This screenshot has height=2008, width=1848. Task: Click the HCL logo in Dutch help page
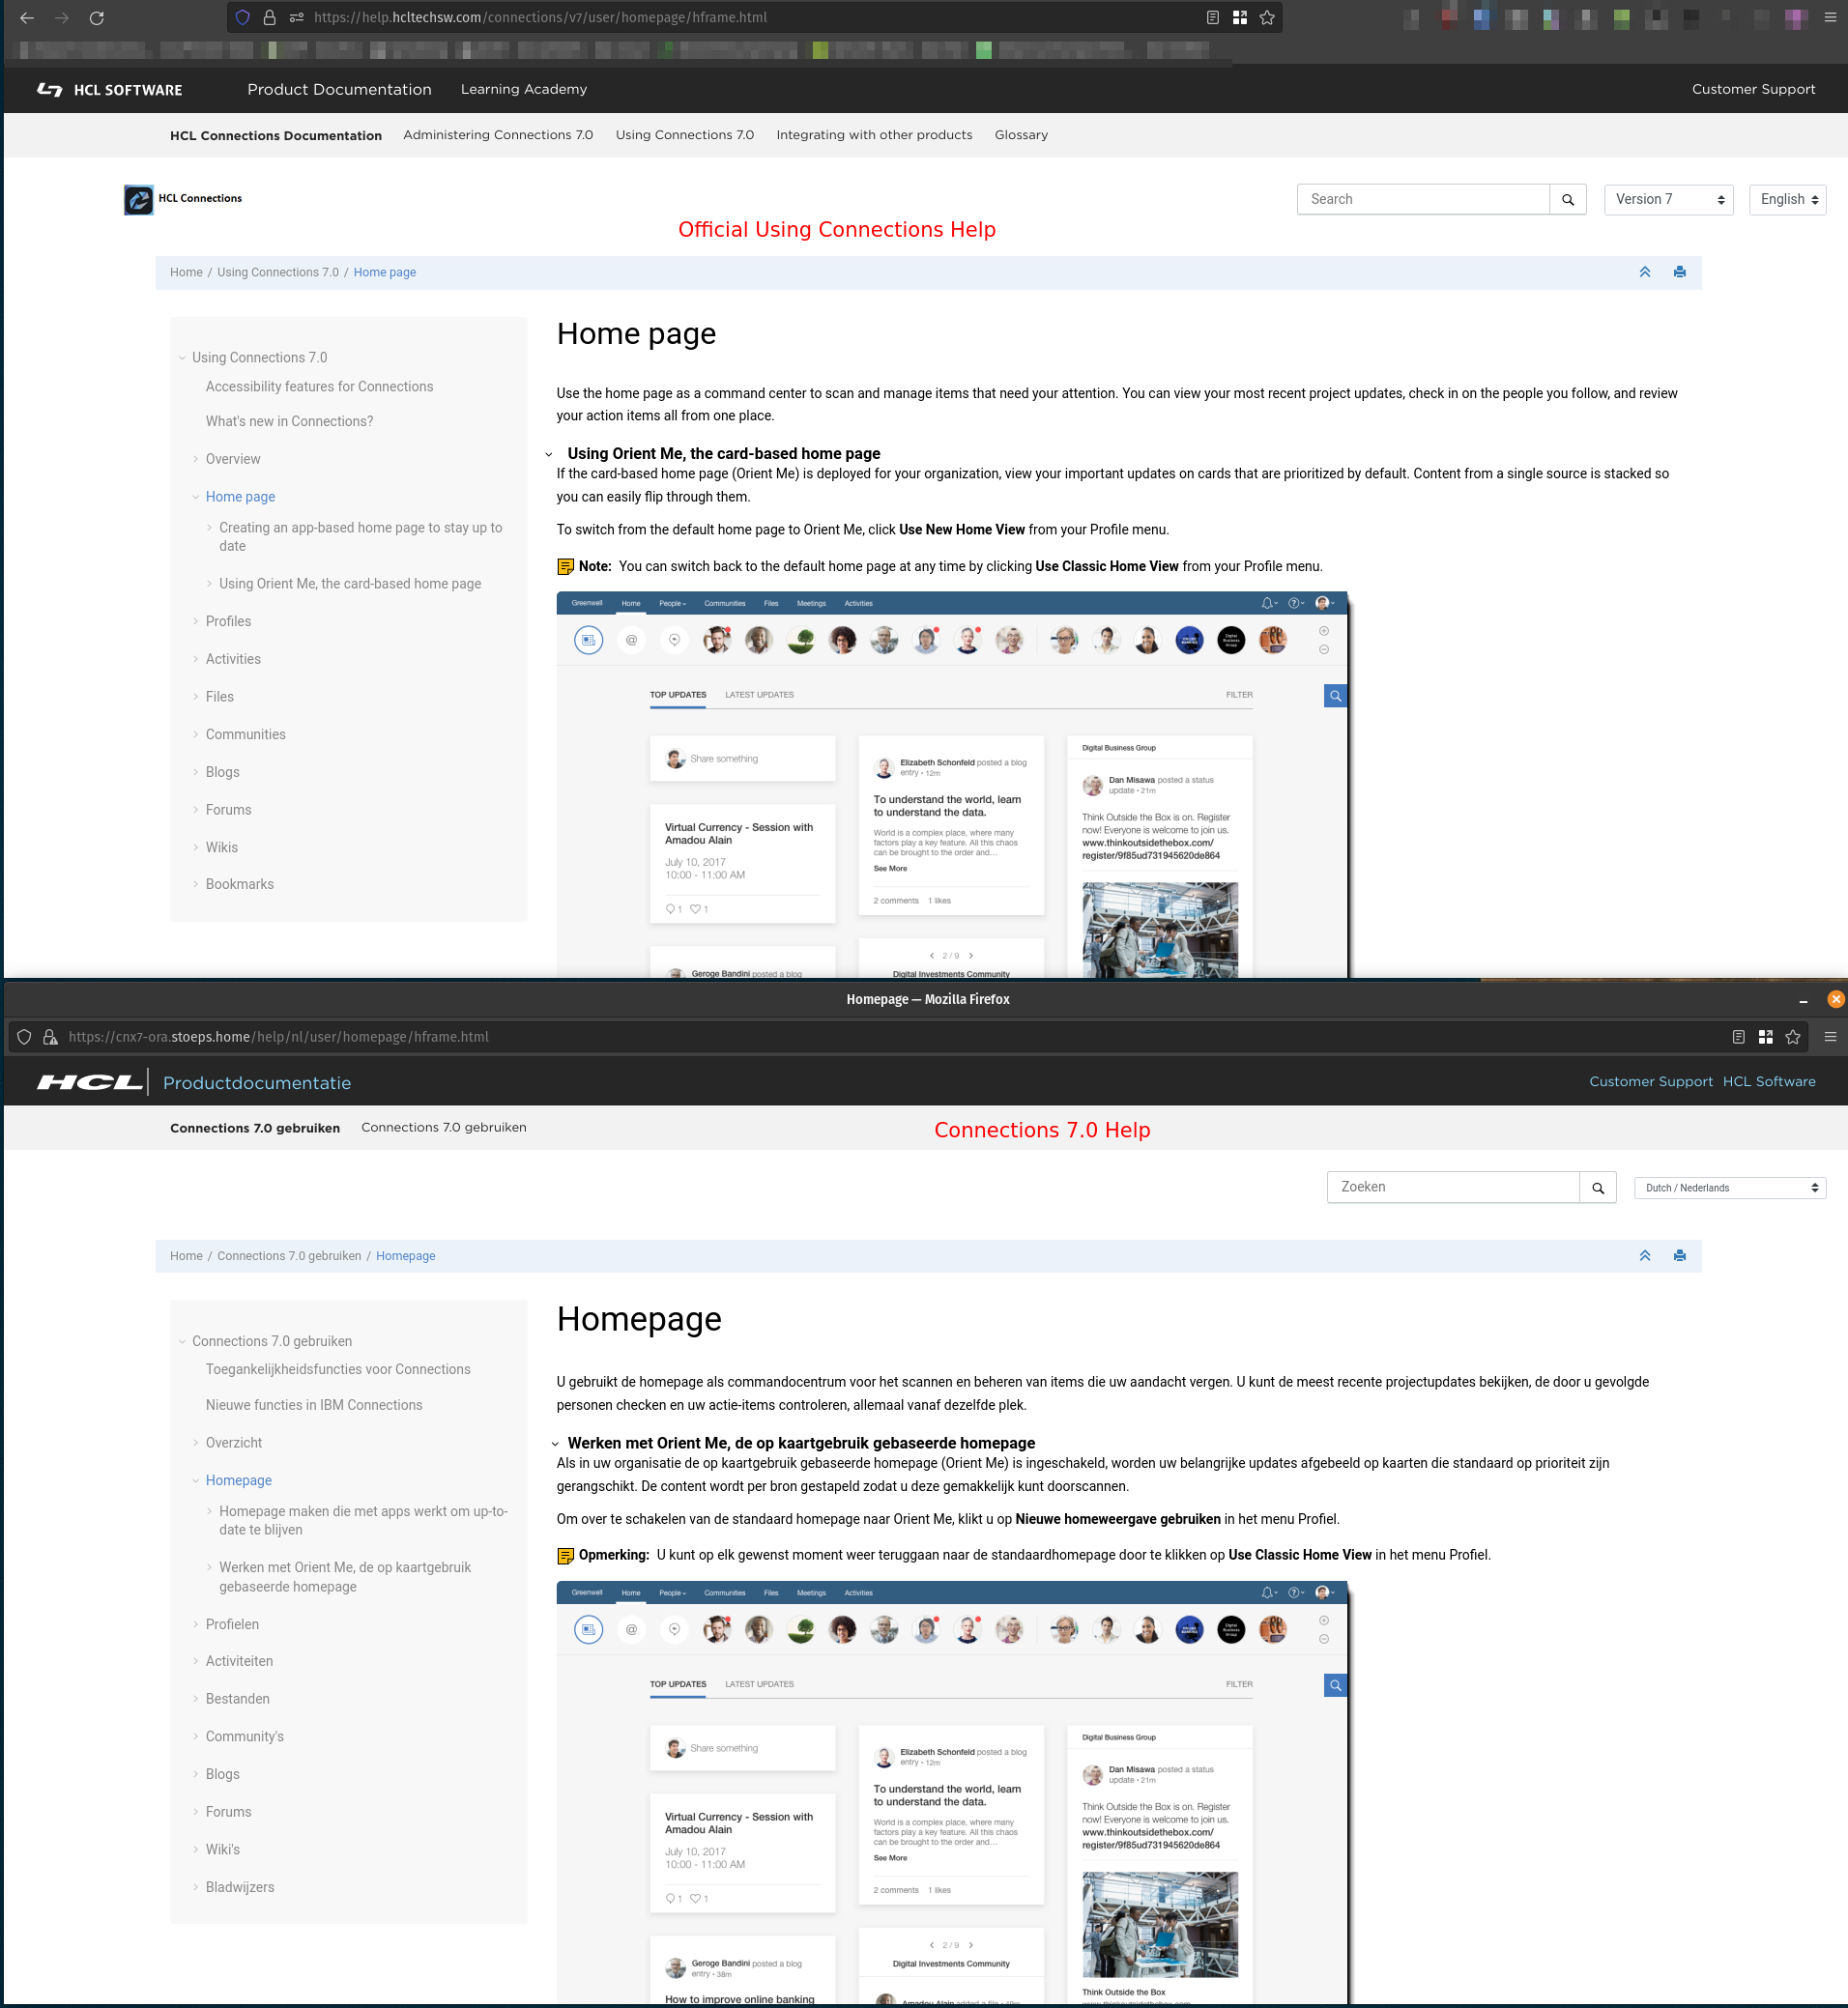pyautogui.click(x=90, y=1082)
